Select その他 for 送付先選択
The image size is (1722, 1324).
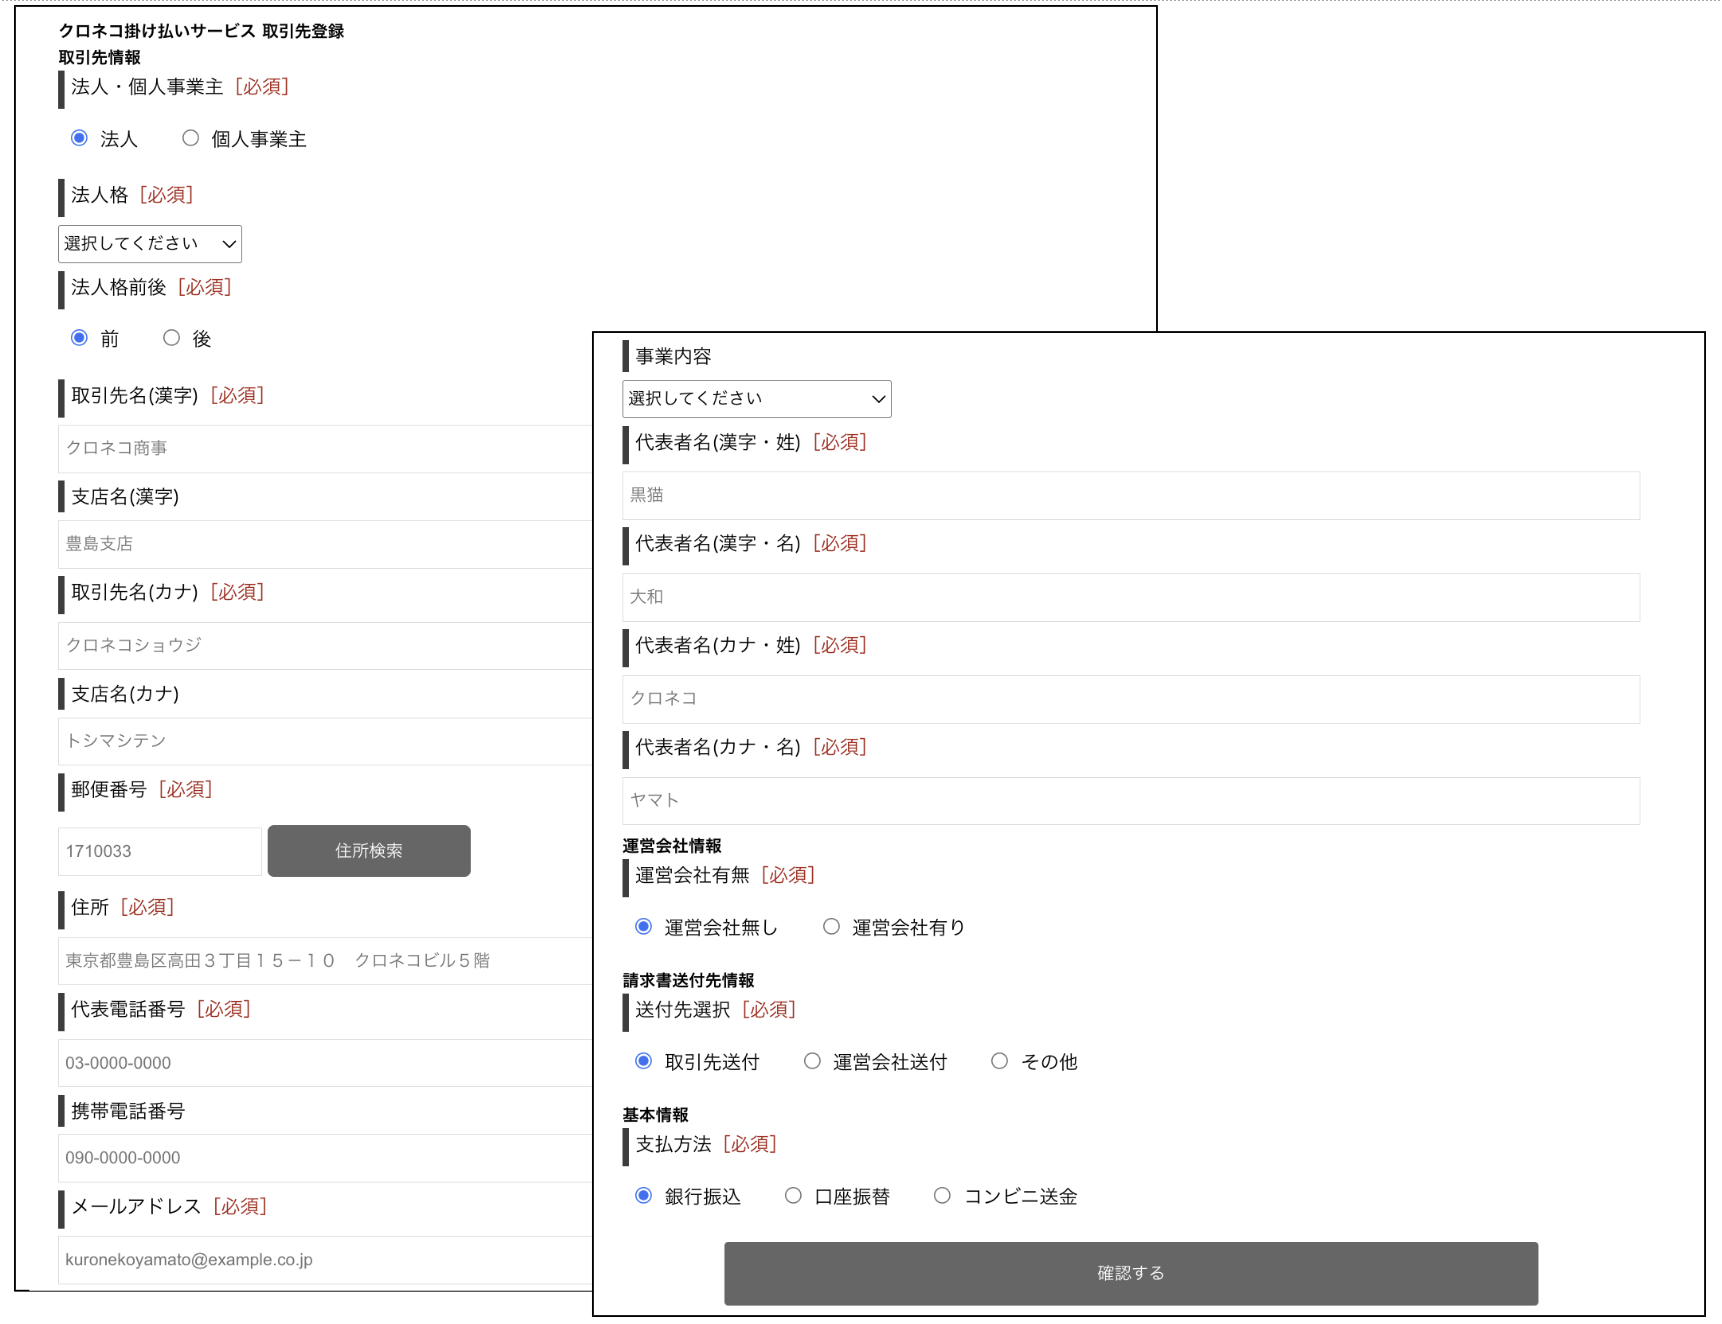999,1061
